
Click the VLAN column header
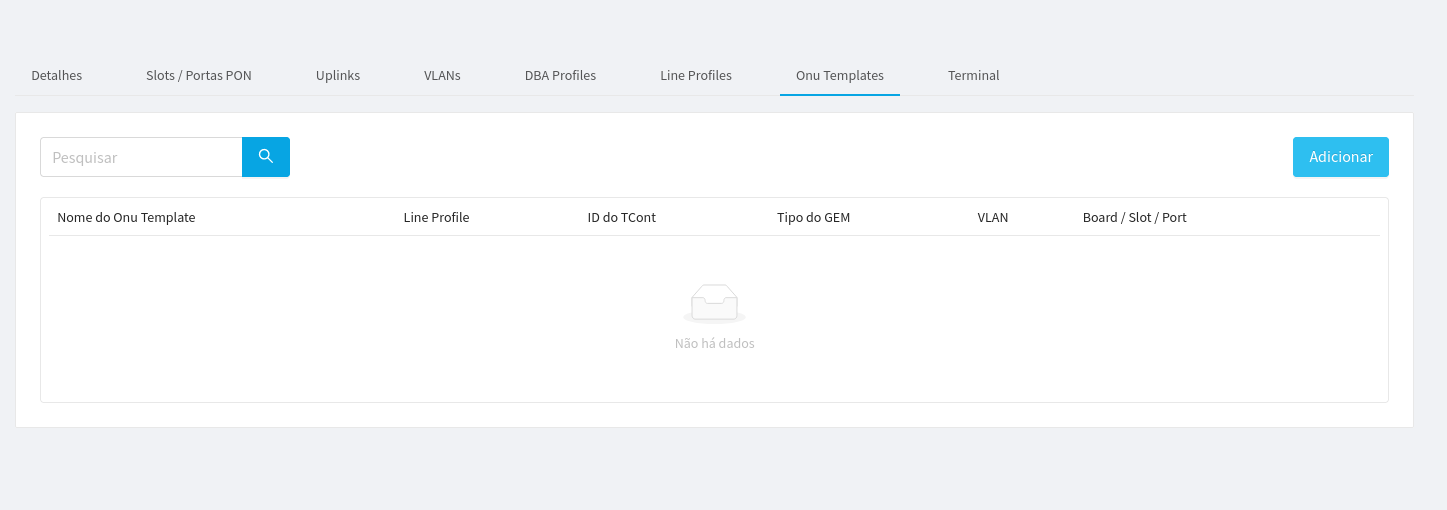click(992, 217)
